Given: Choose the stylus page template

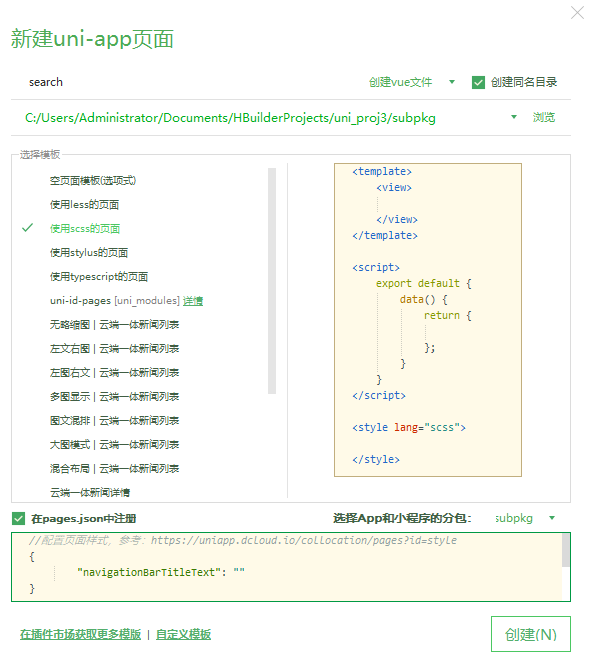Looking at the screenshot, I should 89,252.
